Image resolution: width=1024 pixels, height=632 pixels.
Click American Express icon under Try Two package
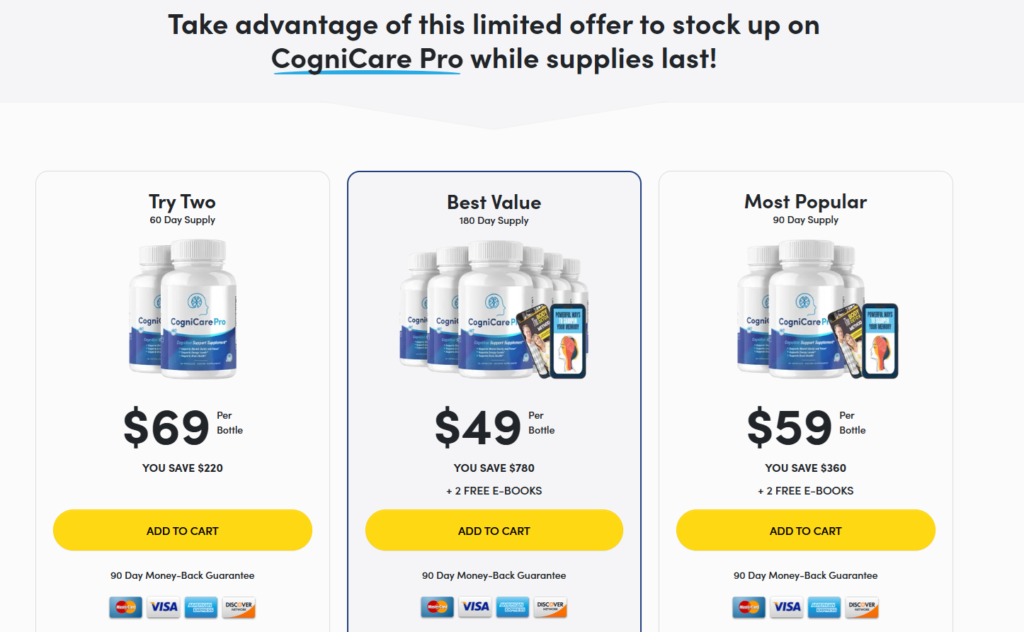[201, 607]
